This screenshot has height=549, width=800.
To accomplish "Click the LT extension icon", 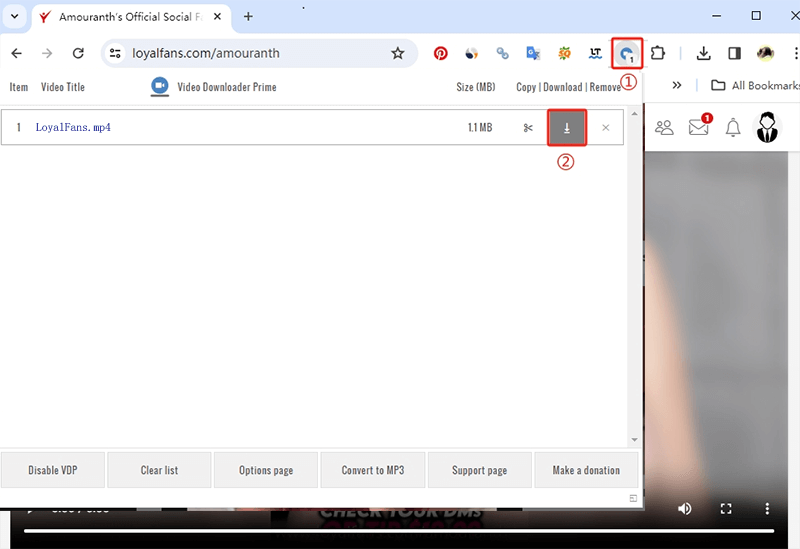I will pyautogui.click(x=595, y=53).
